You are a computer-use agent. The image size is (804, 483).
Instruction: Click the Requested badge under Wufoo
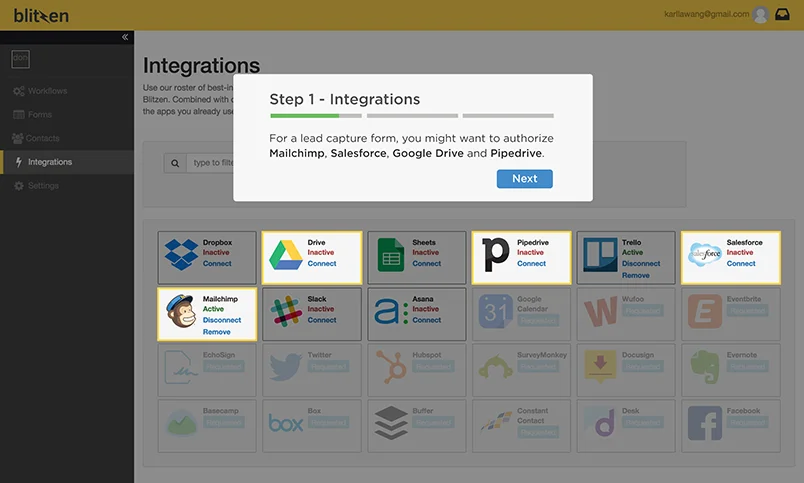pos(642,311)
